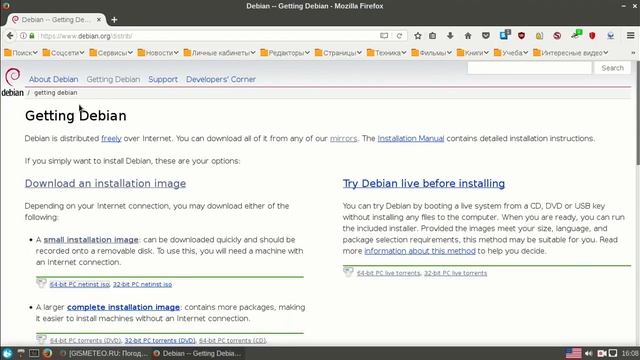Toggle Reader View in the address bar
This screenshot has height=360, width=640.
point(384,36)
